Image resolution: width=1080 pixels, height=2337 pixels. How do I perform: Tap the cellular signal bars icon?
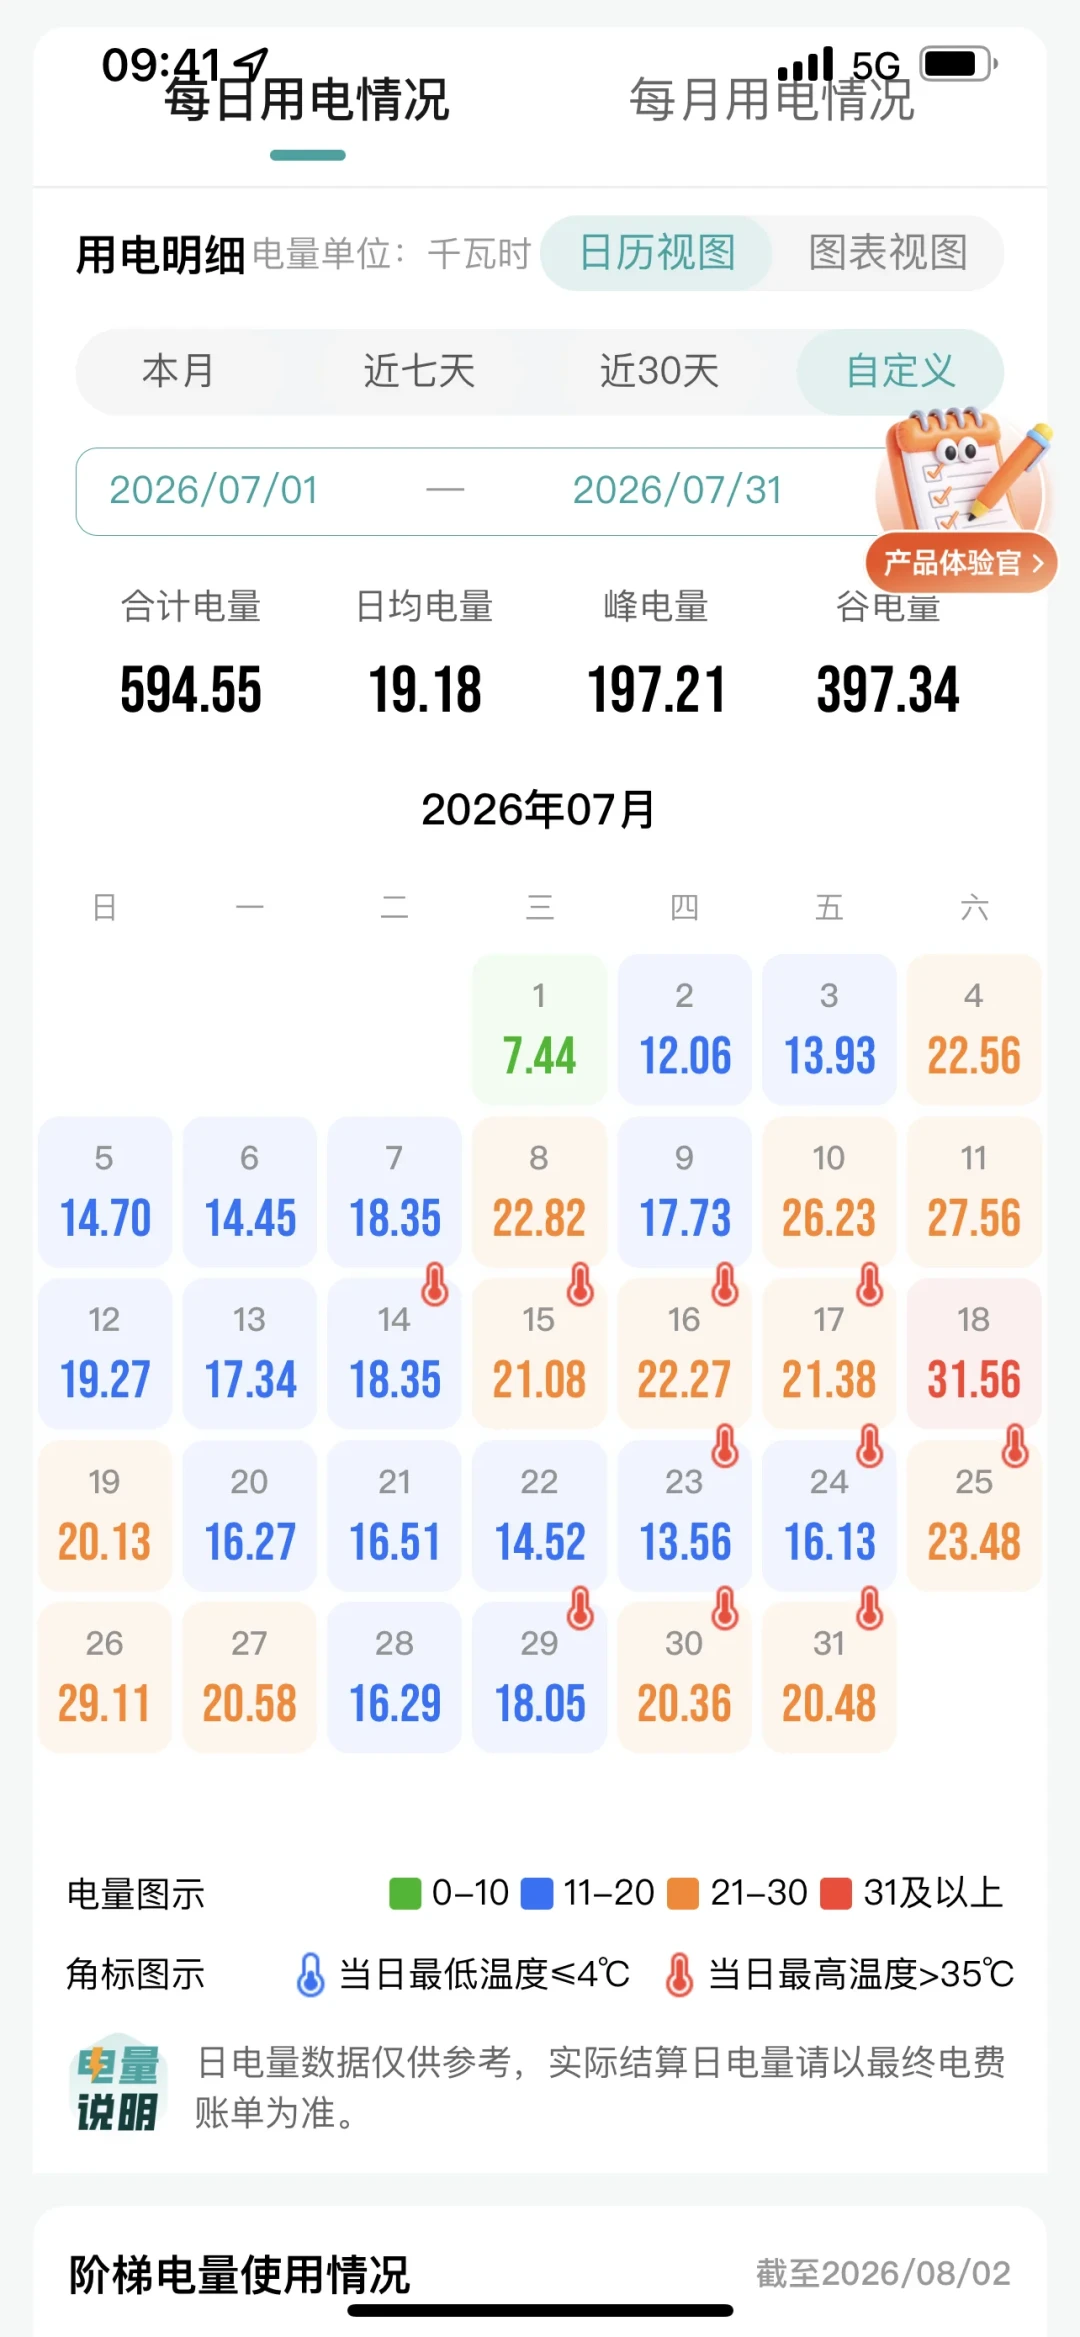tap(806, 64)
